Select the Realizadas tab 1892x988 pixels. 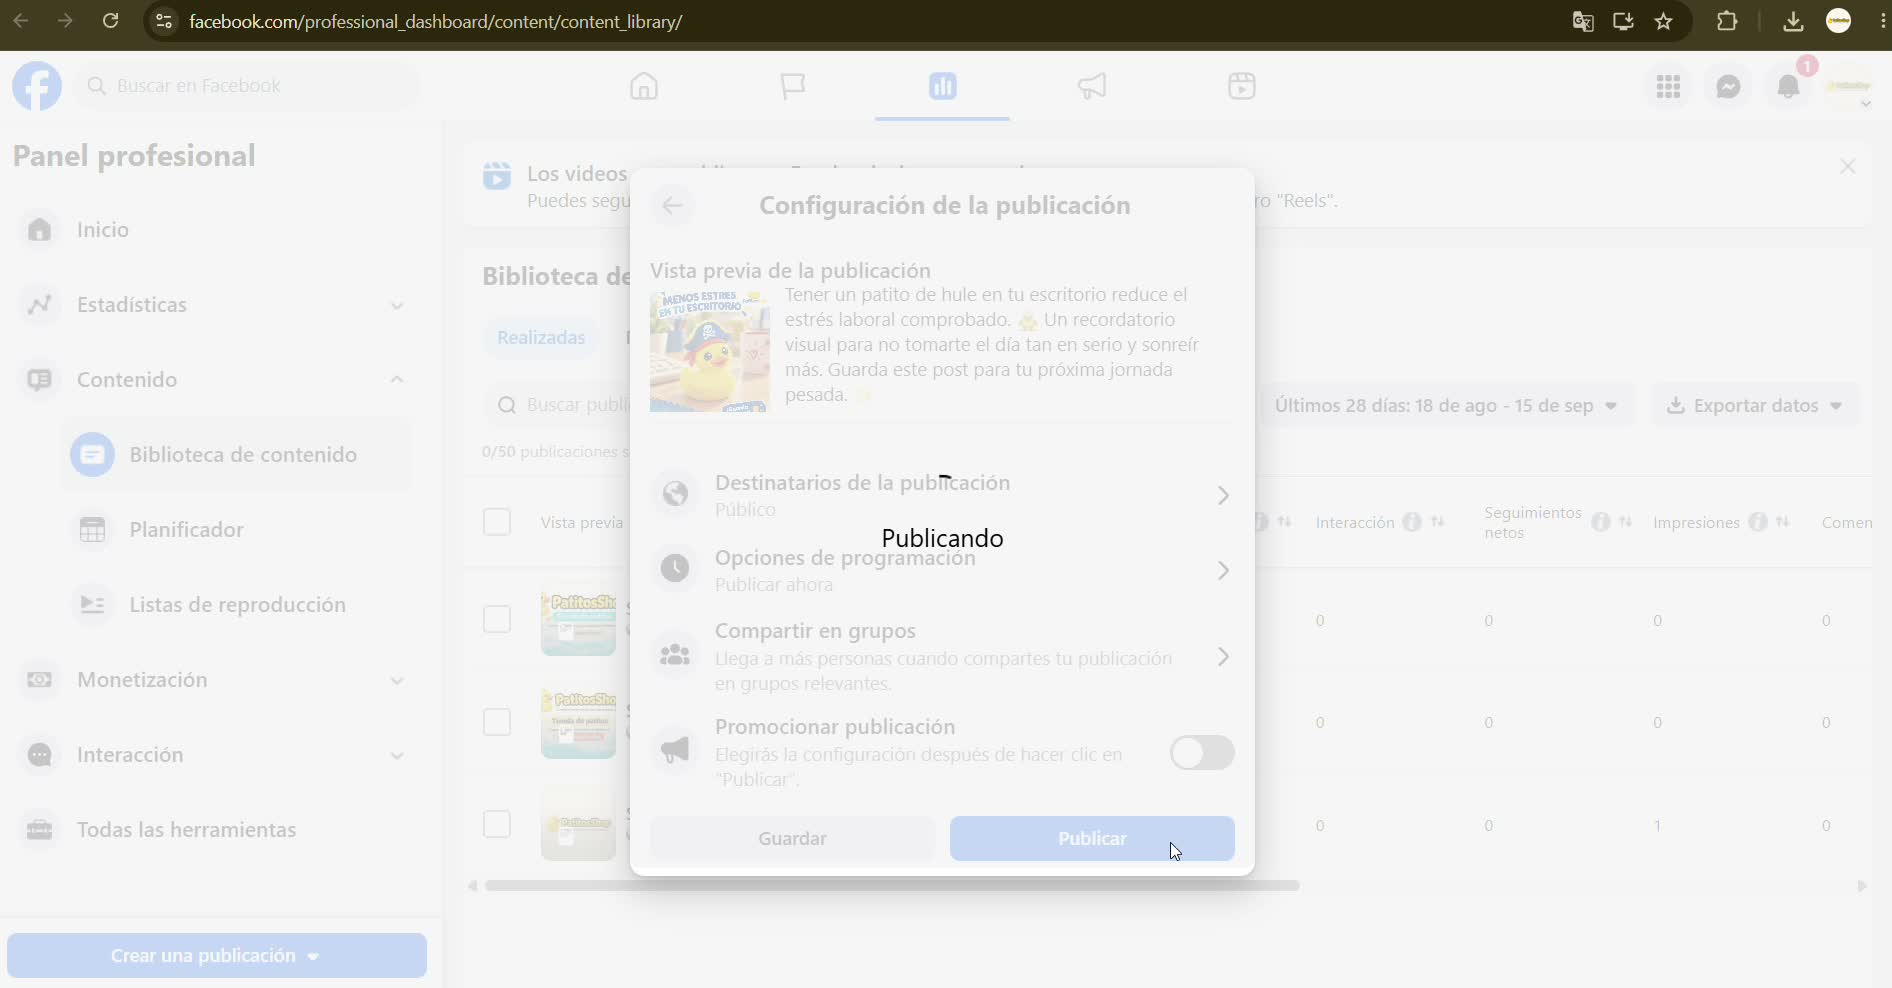(541, 337)
